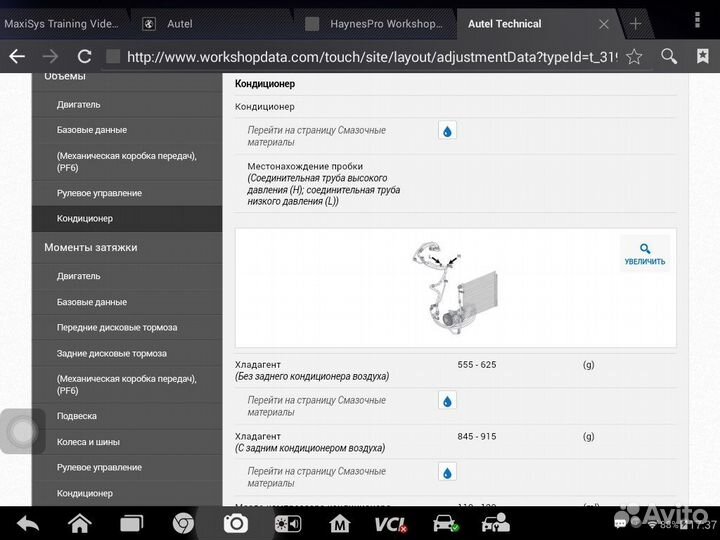Viewport: 720px width, 540px height.
Task: Reload the page with refresh icon
Action: [84, 56]
